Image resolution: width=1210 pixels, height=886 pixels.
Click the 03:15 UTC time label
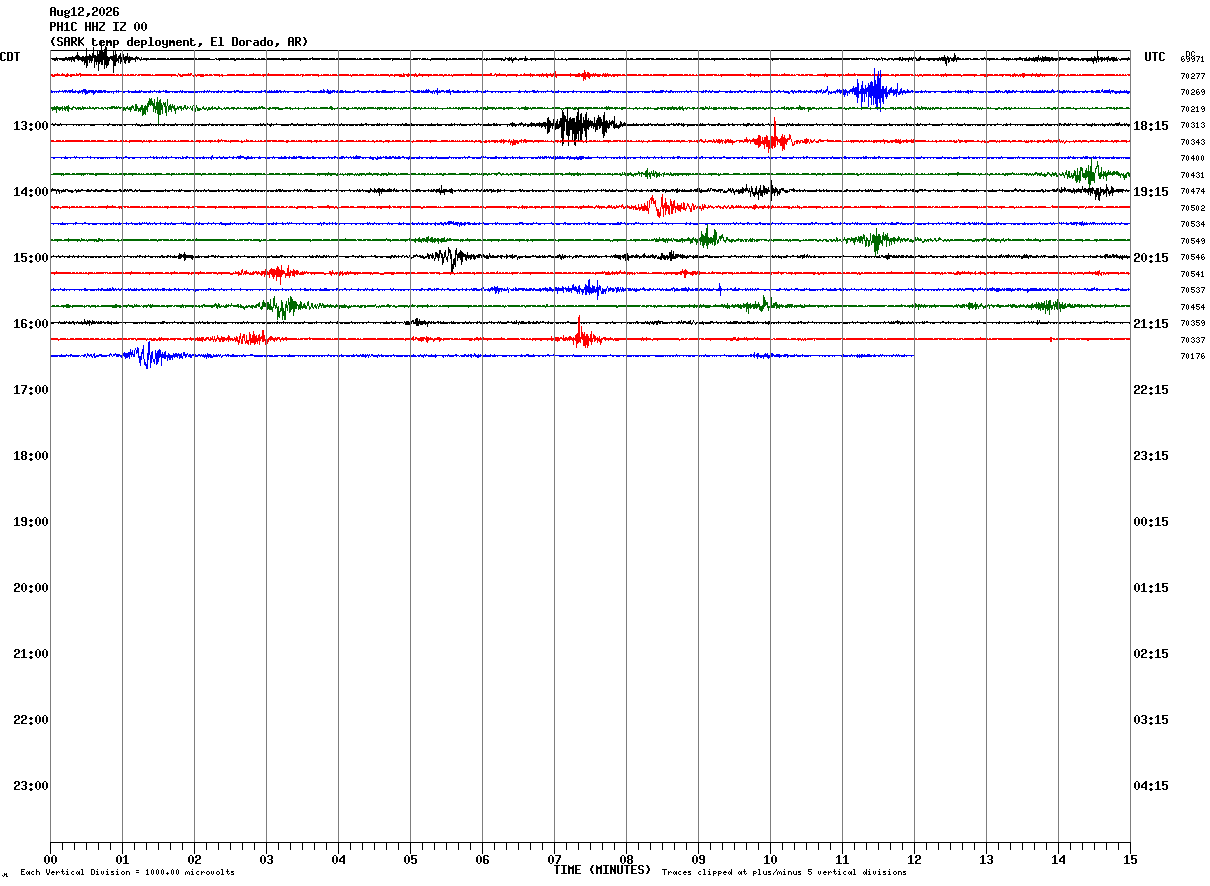coord(1151,720)
